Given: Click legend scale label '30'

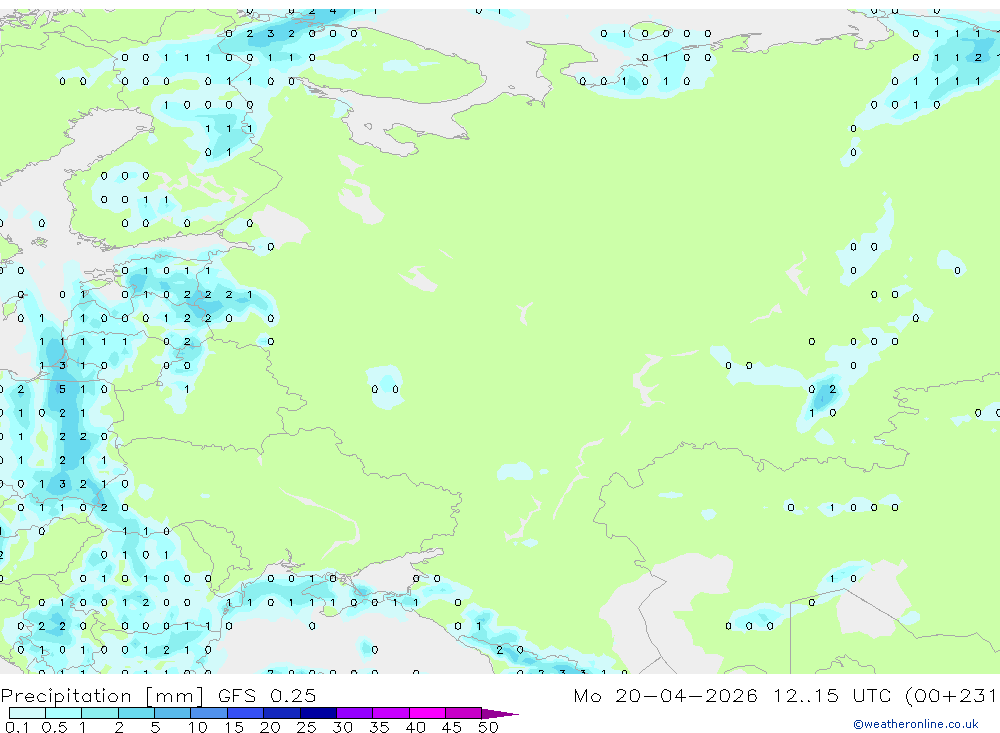Looking at the screenshot, I should (342, 727).
